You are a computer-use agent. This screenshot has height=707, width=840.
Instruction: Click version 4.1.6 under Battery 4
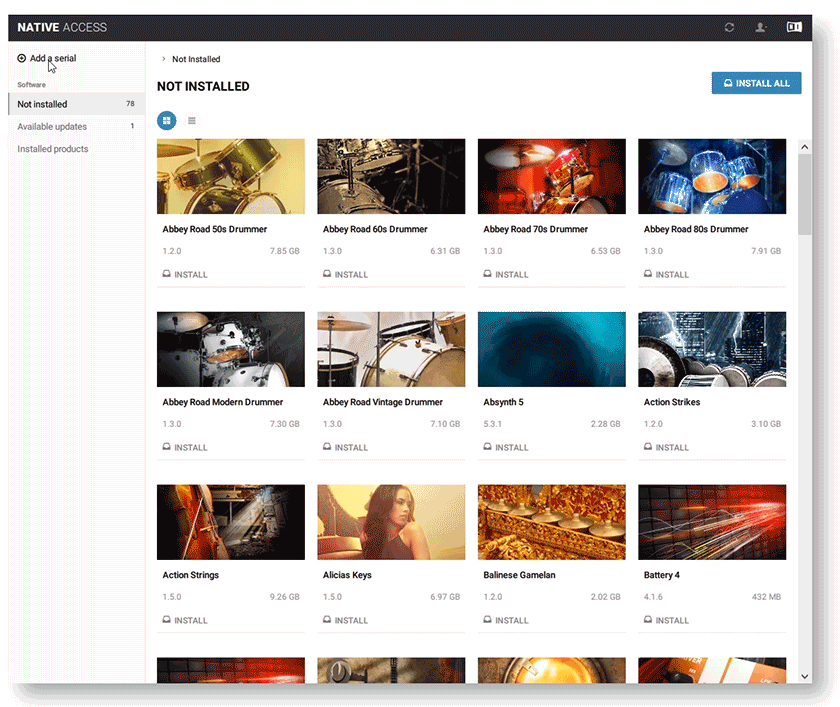point(653,597)
